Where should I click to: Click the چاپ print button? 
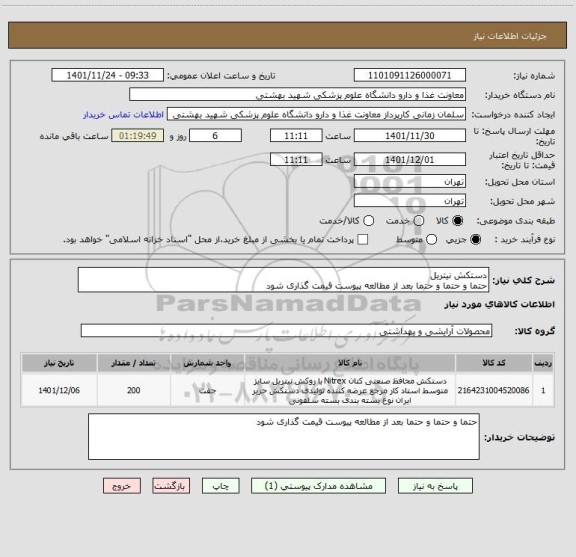pyautogui.click(x=221, y=486)
